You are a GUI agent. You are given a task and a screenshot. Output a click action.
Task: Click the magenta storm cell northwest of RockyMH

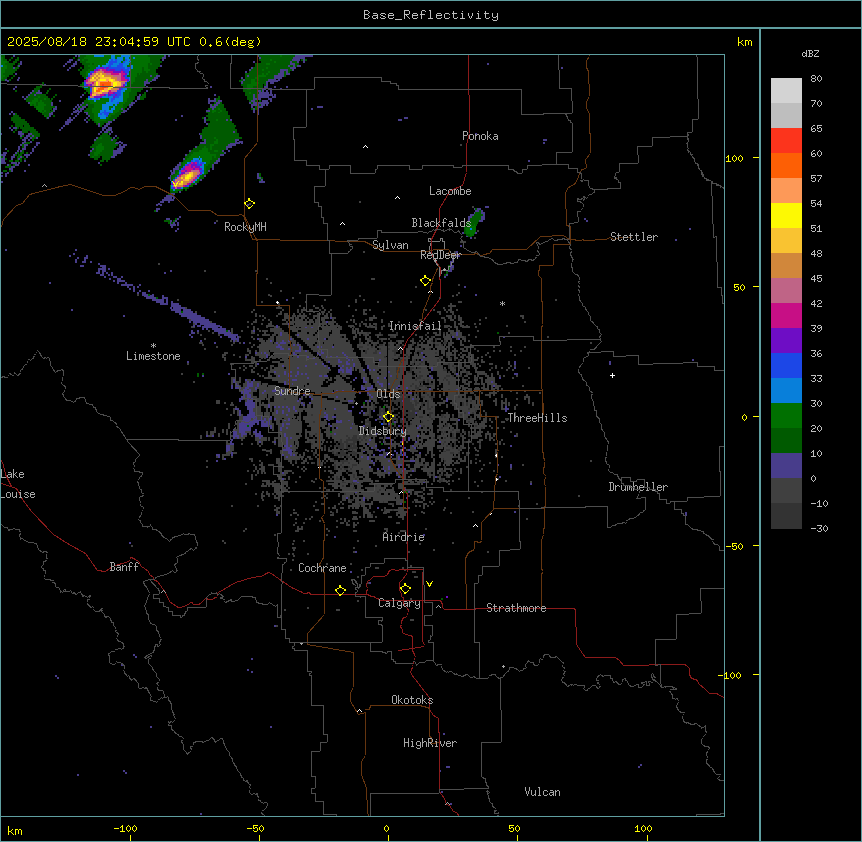point(187,176)
